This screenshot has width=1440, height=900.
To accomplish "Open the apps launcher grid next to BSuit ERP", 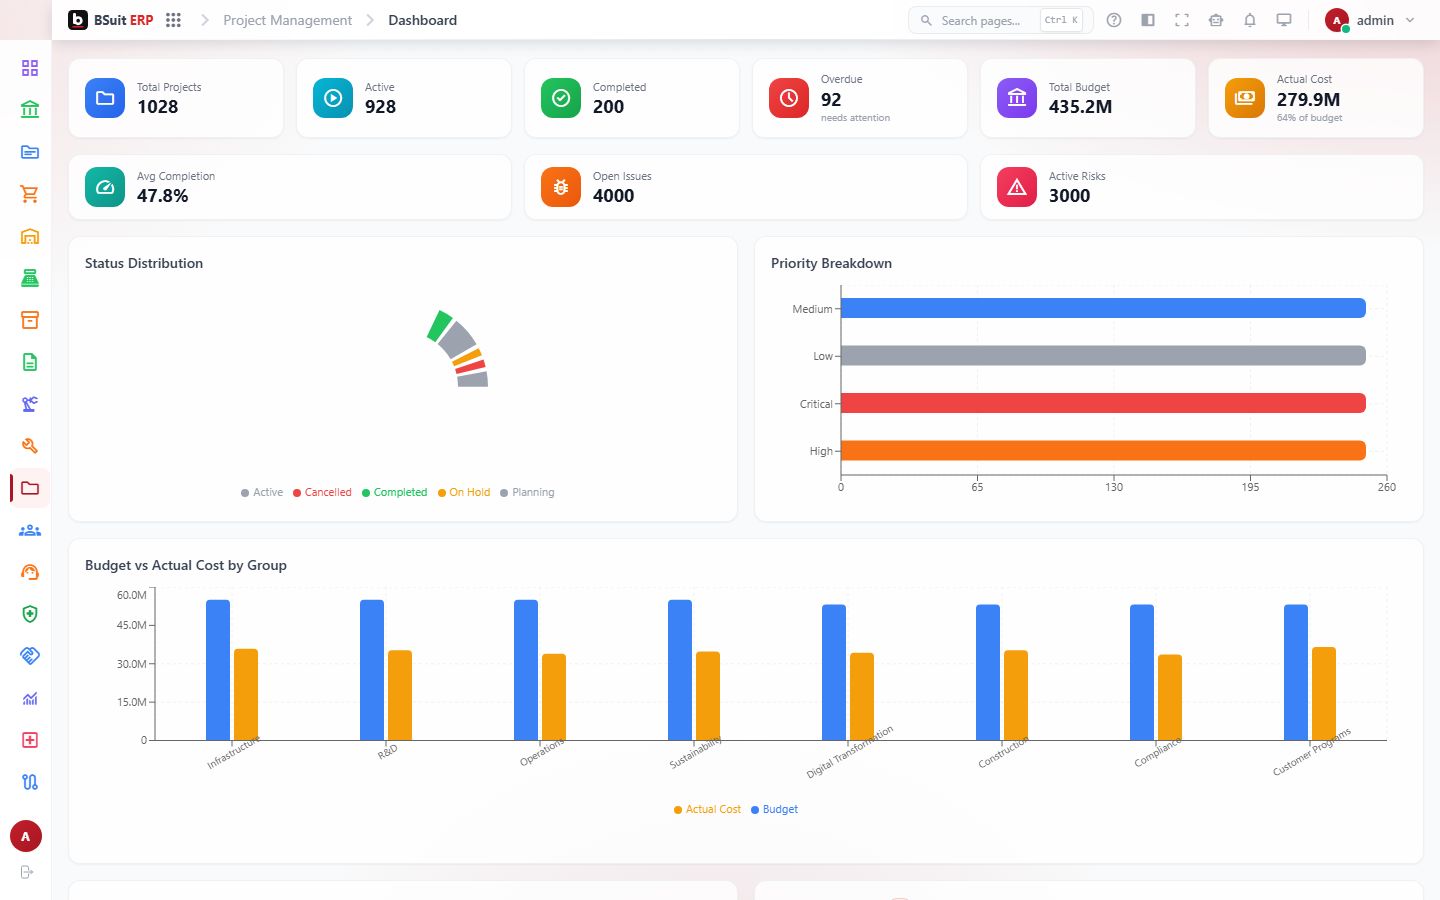I will coord(173,20).
